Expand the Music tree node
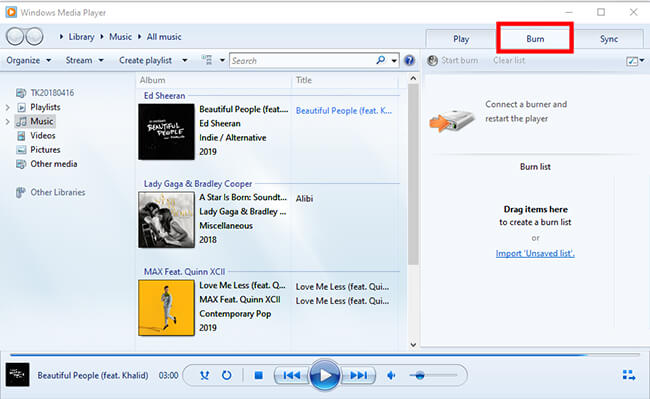 click(x=7, y=121)
